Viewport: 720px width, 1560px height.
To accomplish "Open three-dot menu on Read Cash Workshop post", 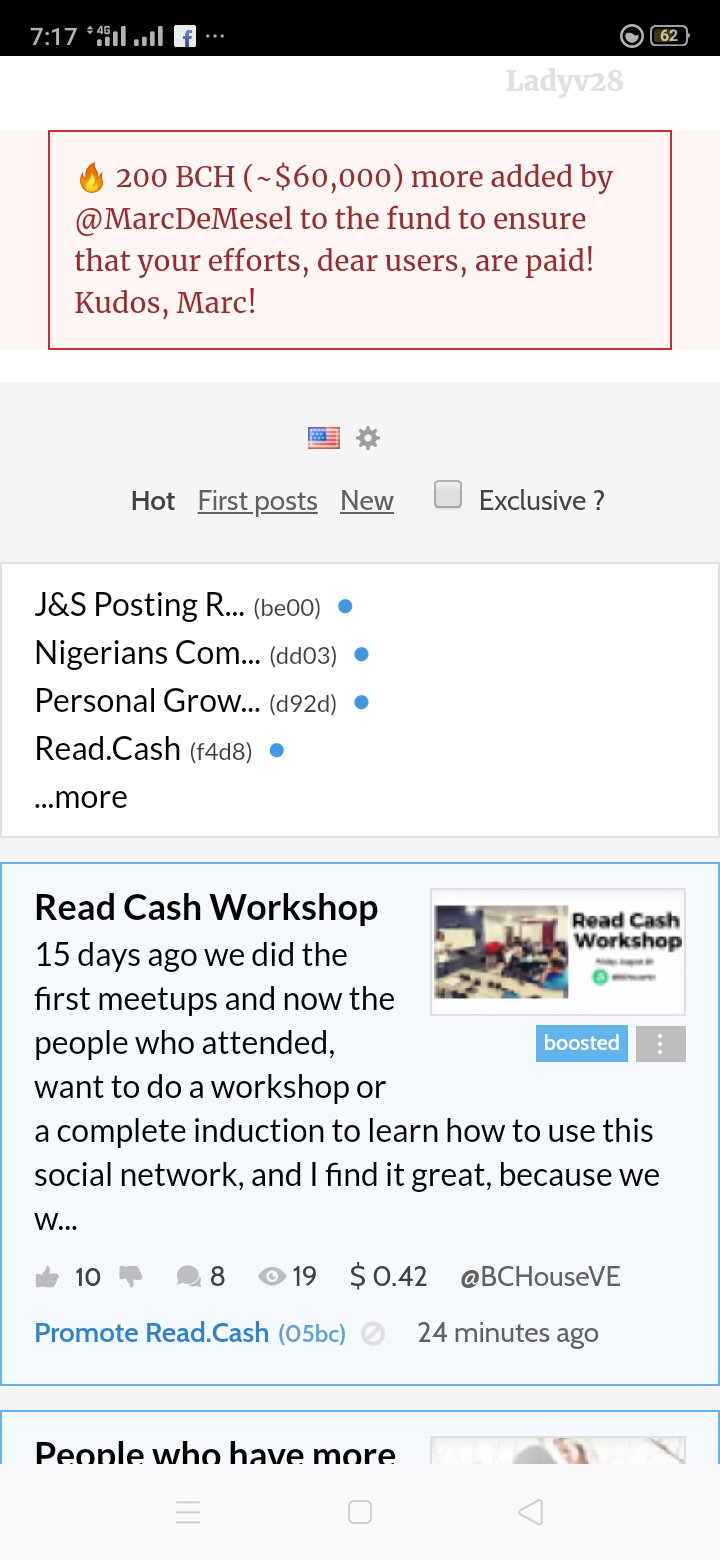I will click(661, 1043).
